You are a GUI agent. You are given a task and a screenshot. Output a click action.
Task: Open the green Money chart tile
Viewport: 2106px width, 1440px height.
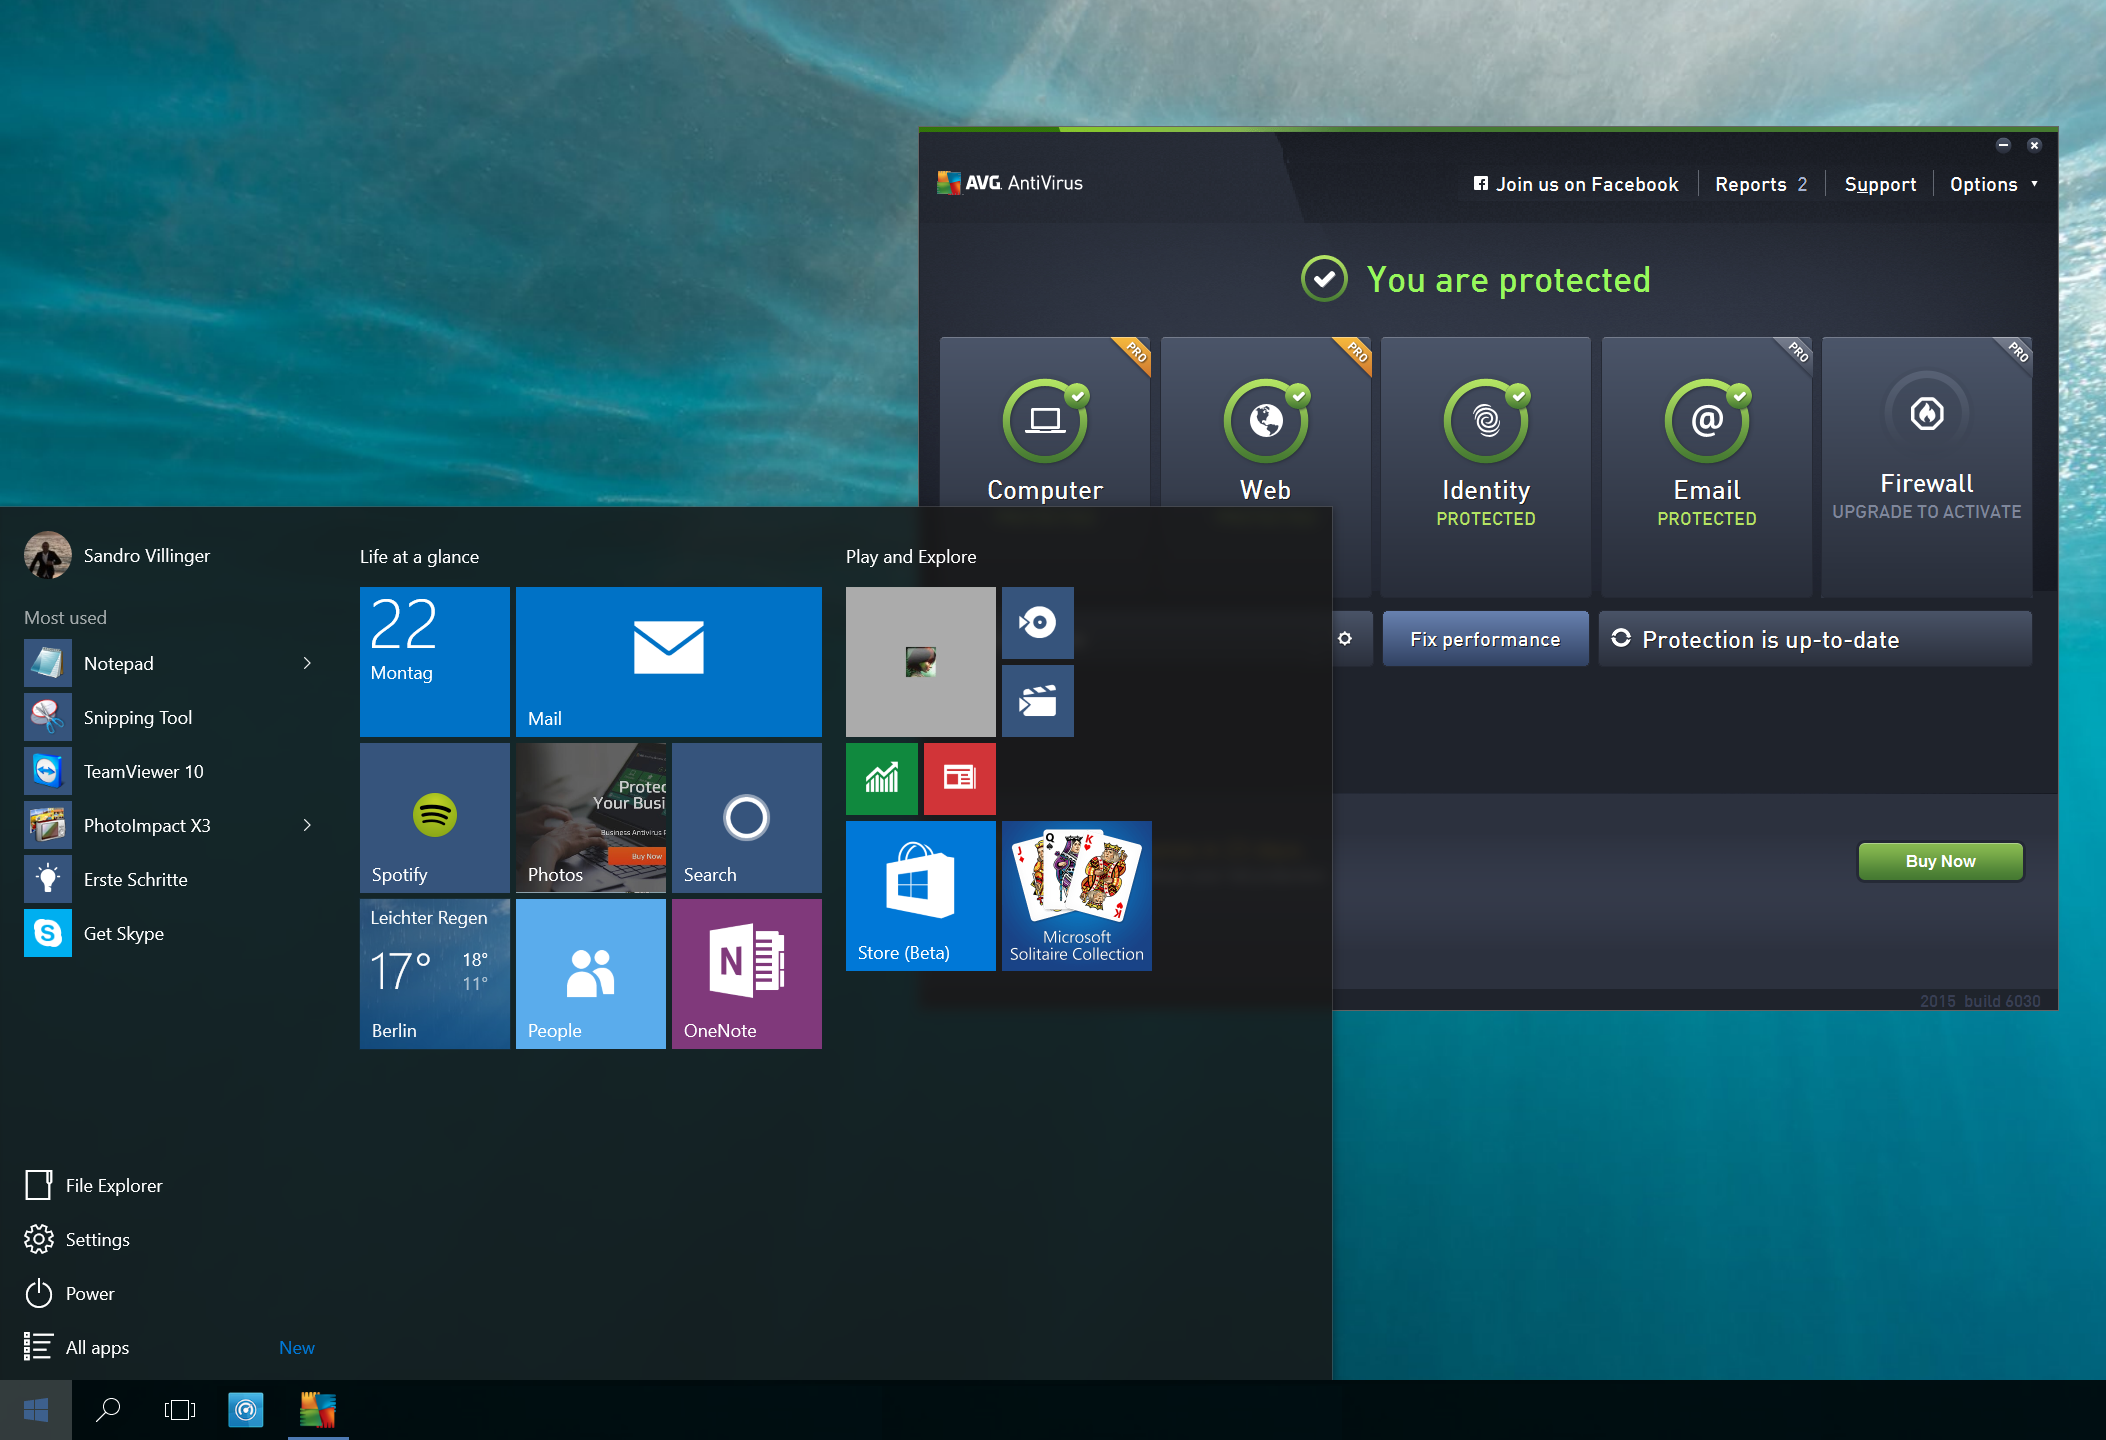pyautogui.click(x=882, y=779)
